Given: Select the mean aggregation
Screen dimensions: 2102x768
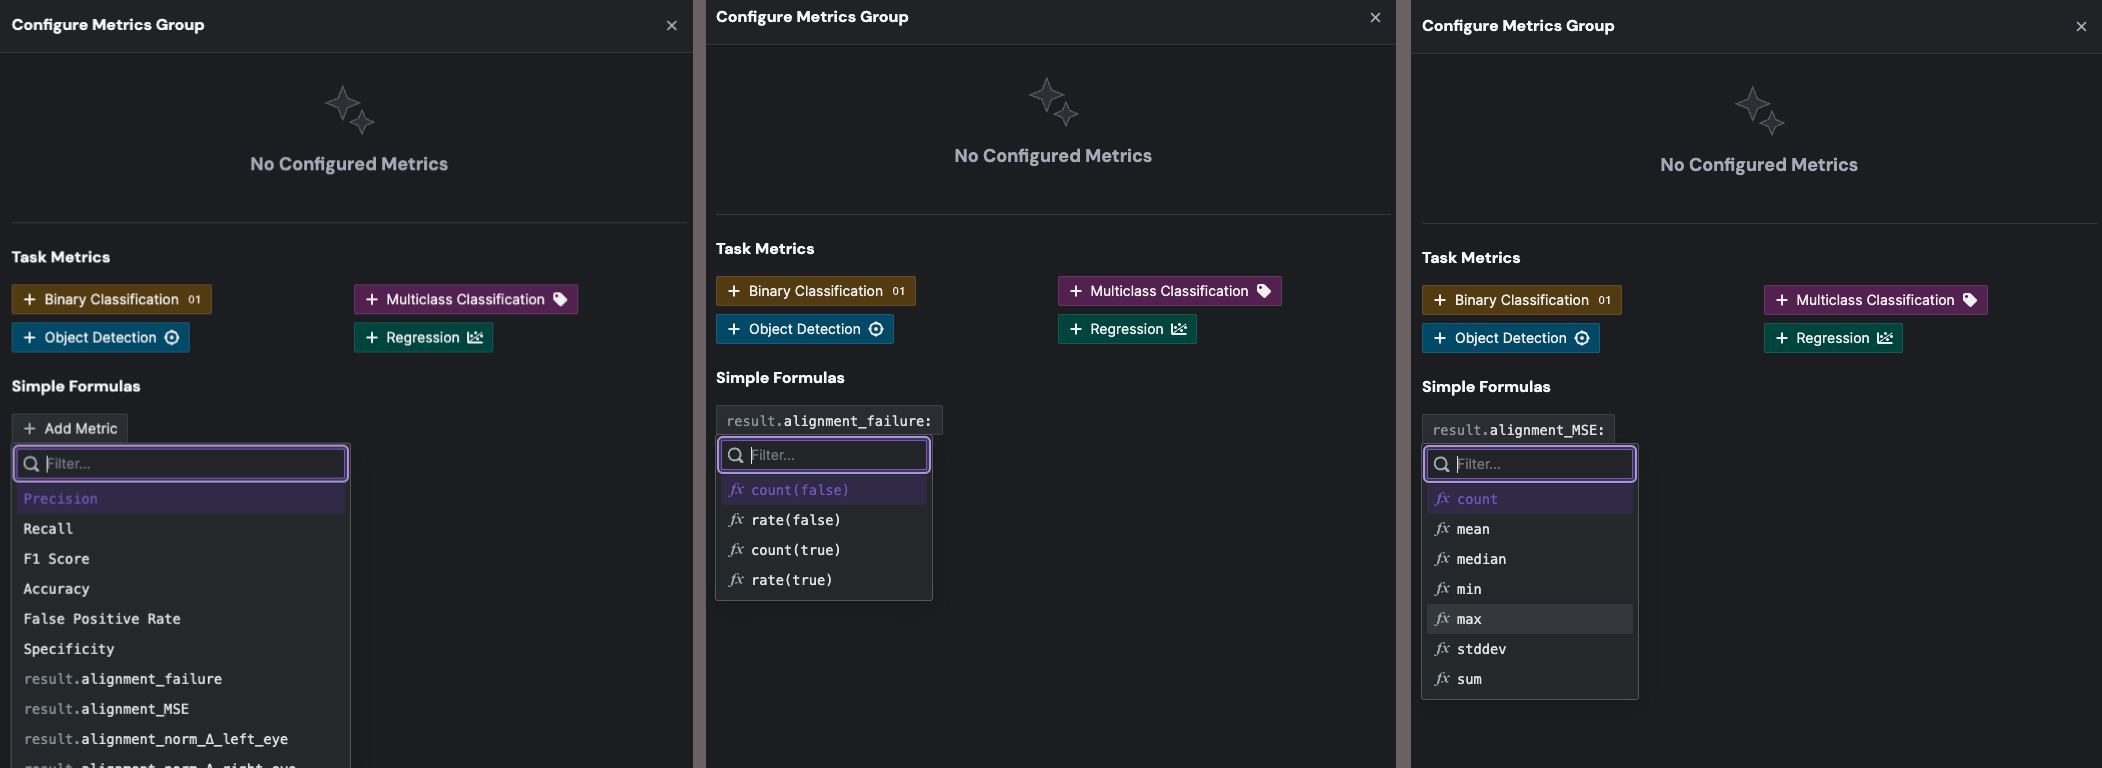Looking at the screenshot, I should 1530,529.
